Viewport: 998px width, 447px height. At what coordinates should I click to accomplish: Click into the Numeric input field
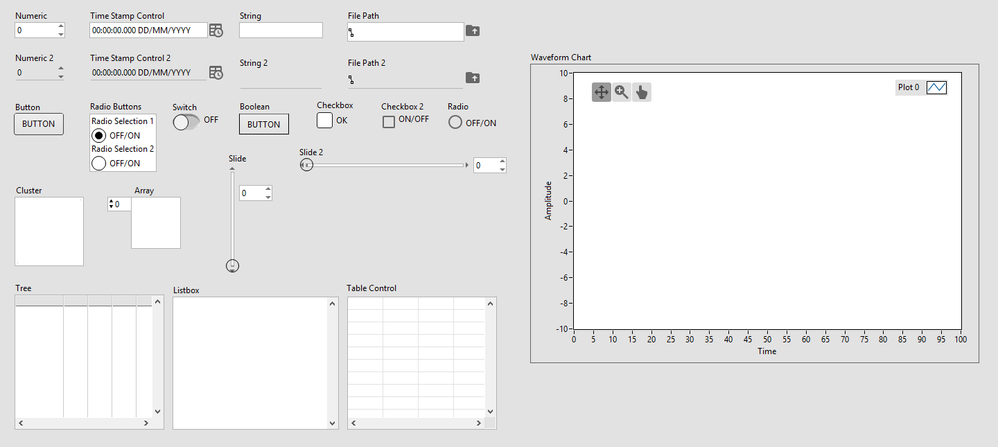coord(35,30)
